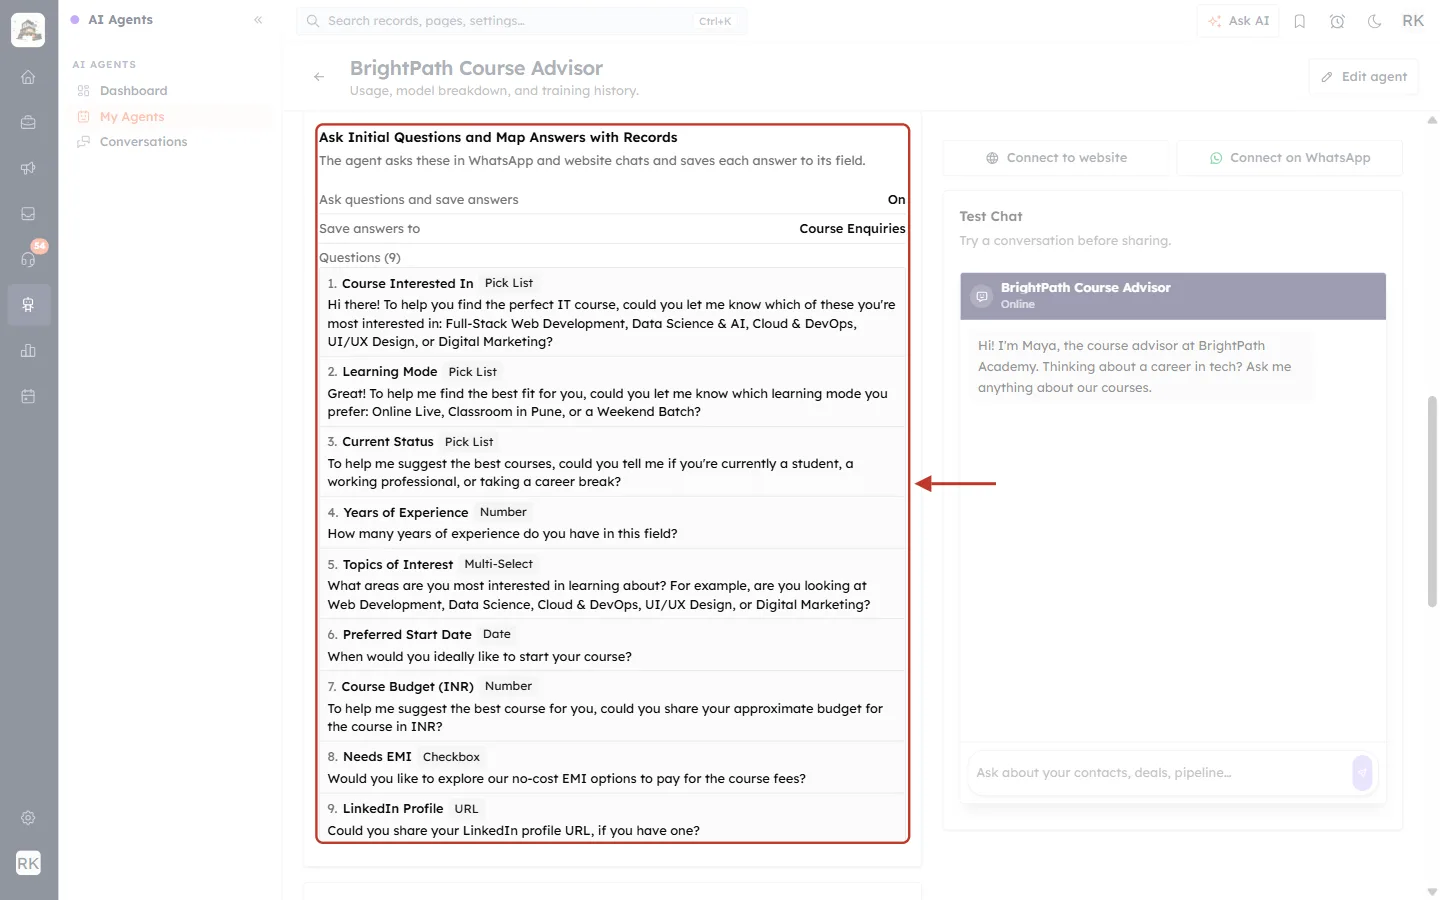The width and height of the screenshot is (1440, 900).
Task: Click the "On" value for Ask questions and save answers
Action: click(x=897, y=200)
